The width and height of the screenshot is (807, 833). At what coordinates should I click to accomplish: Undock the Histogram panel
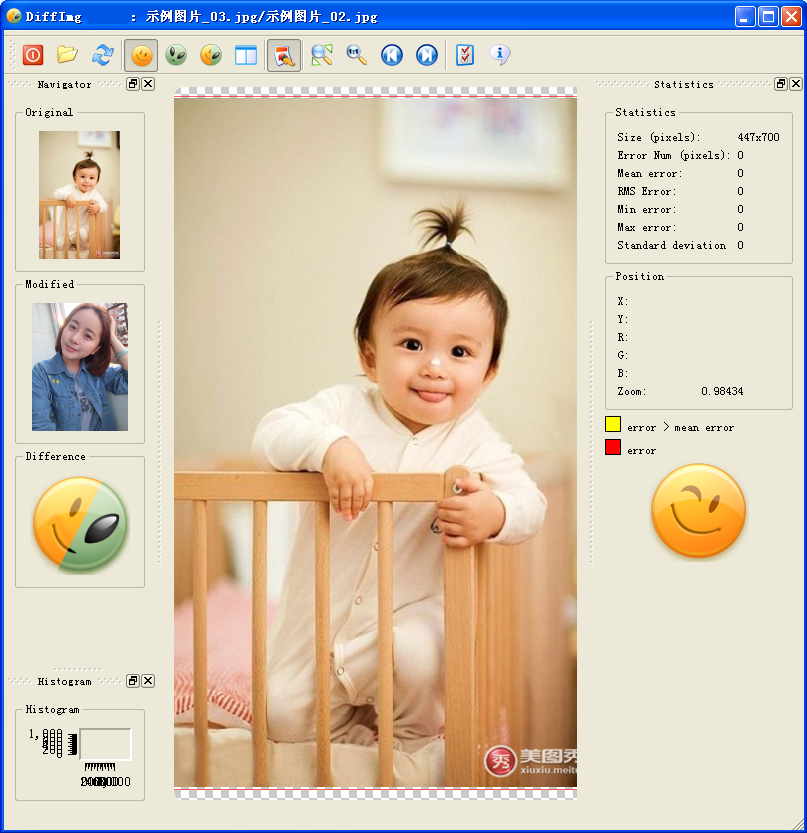coord(133,681)
